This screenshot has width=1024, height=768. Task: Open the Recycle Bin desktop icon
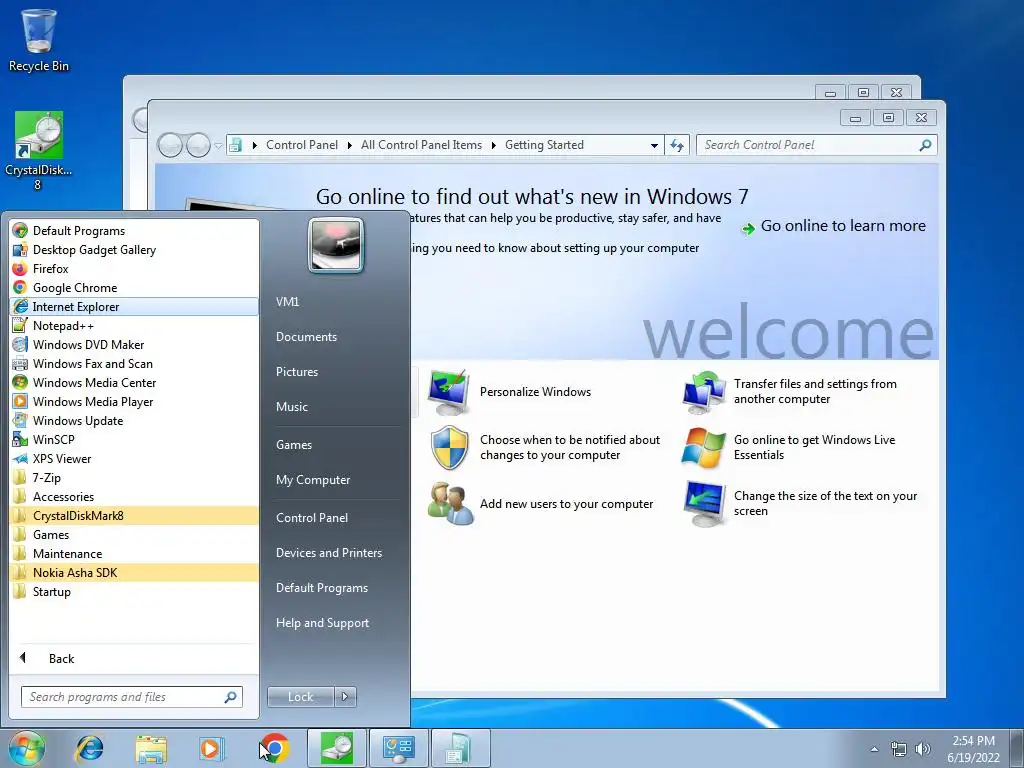click(x=39, y=40)
